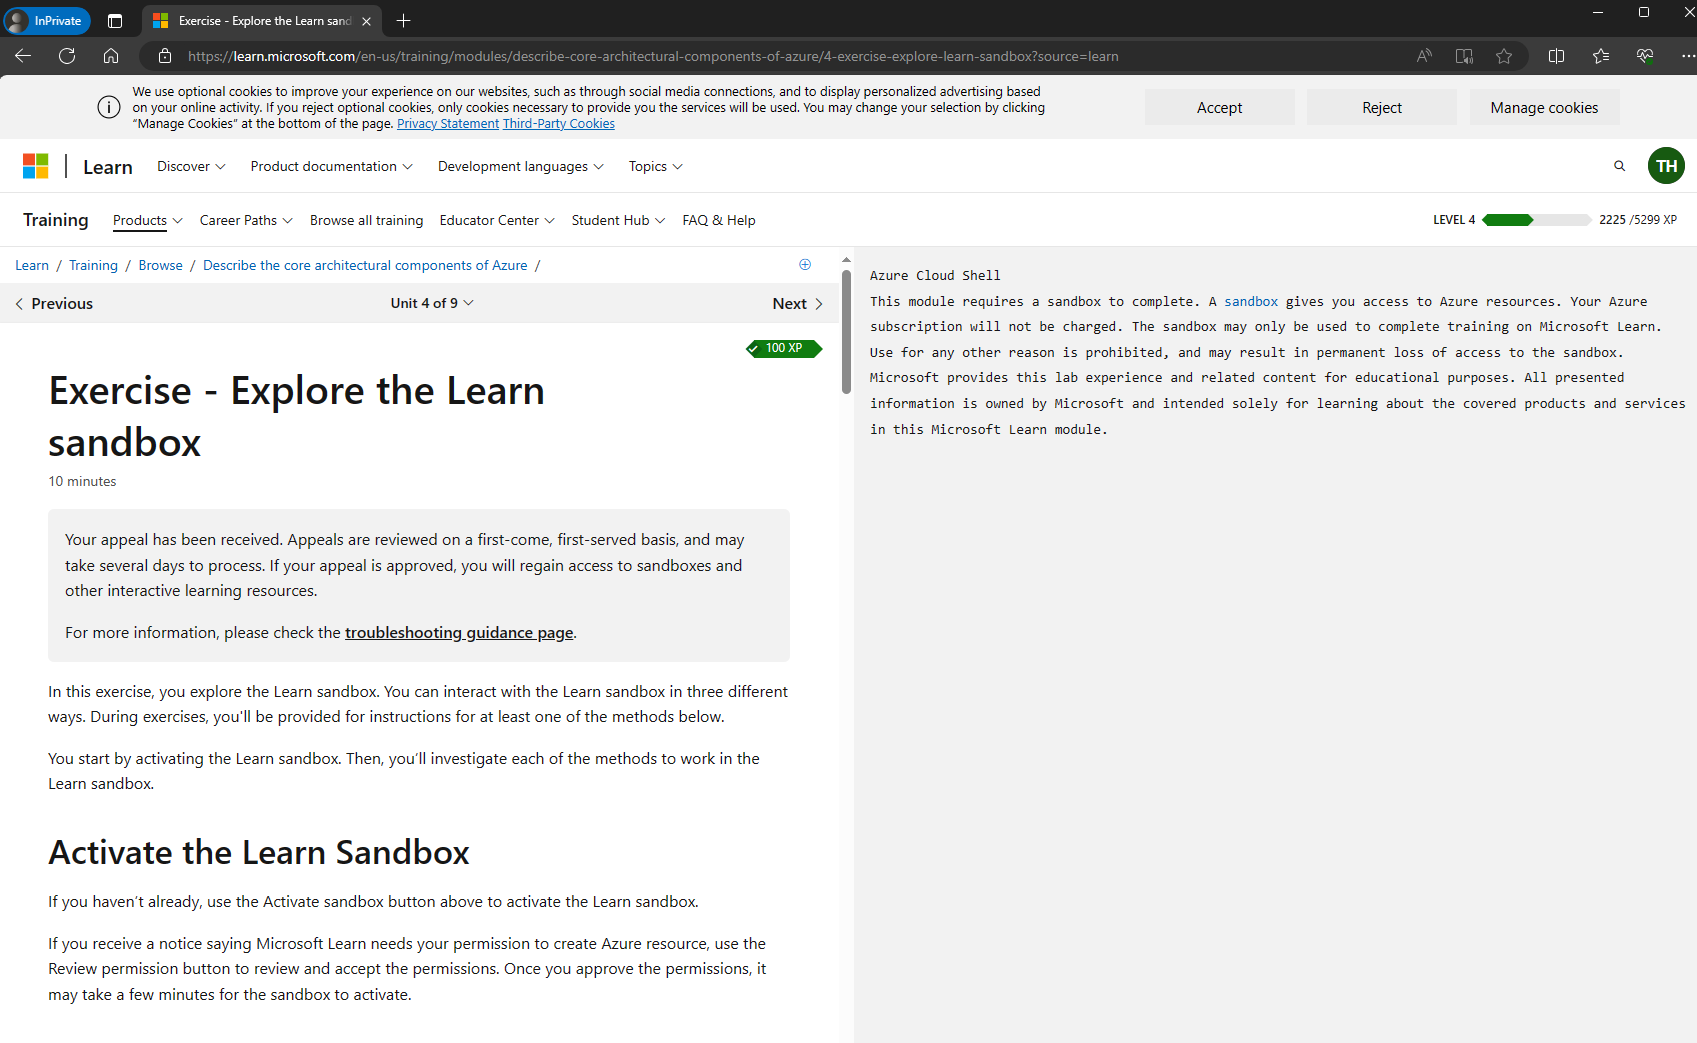Click the Learn breadcrumb link
Screen dimensions: 1697x1043
coord(32,265)
